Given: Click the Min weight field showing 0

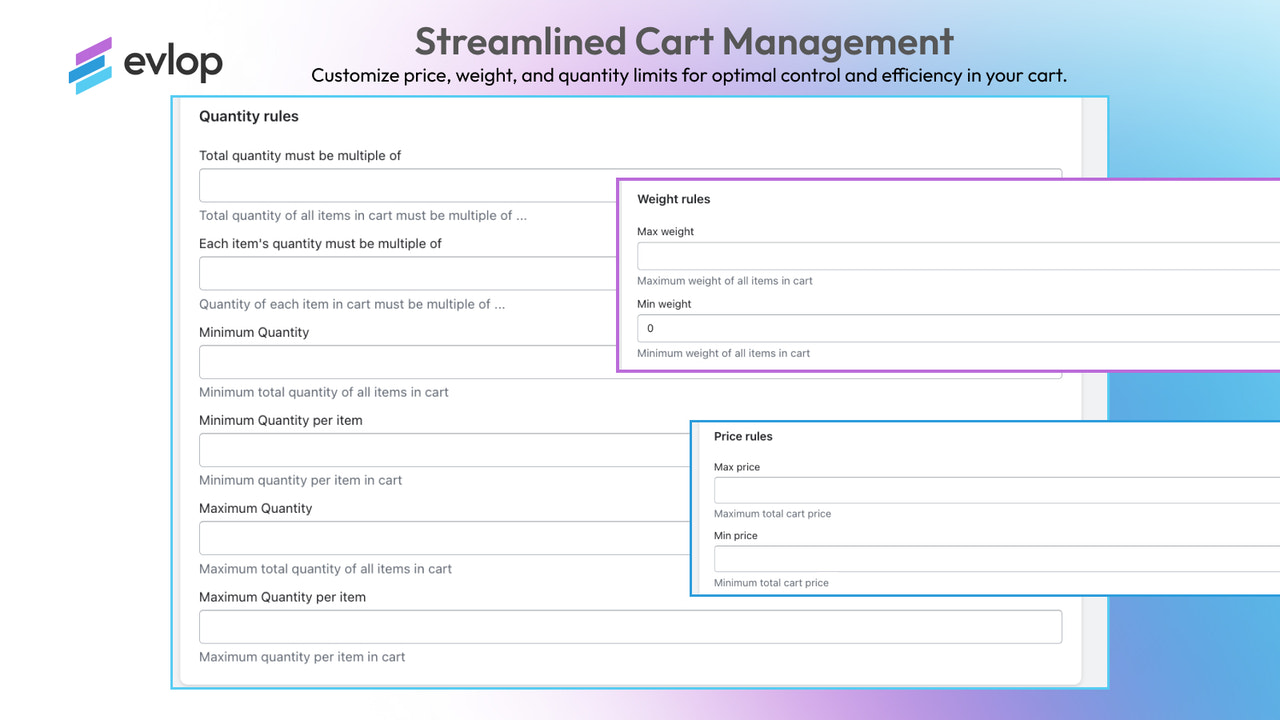Looking at the screenshot, I should [x=950, y=328].
